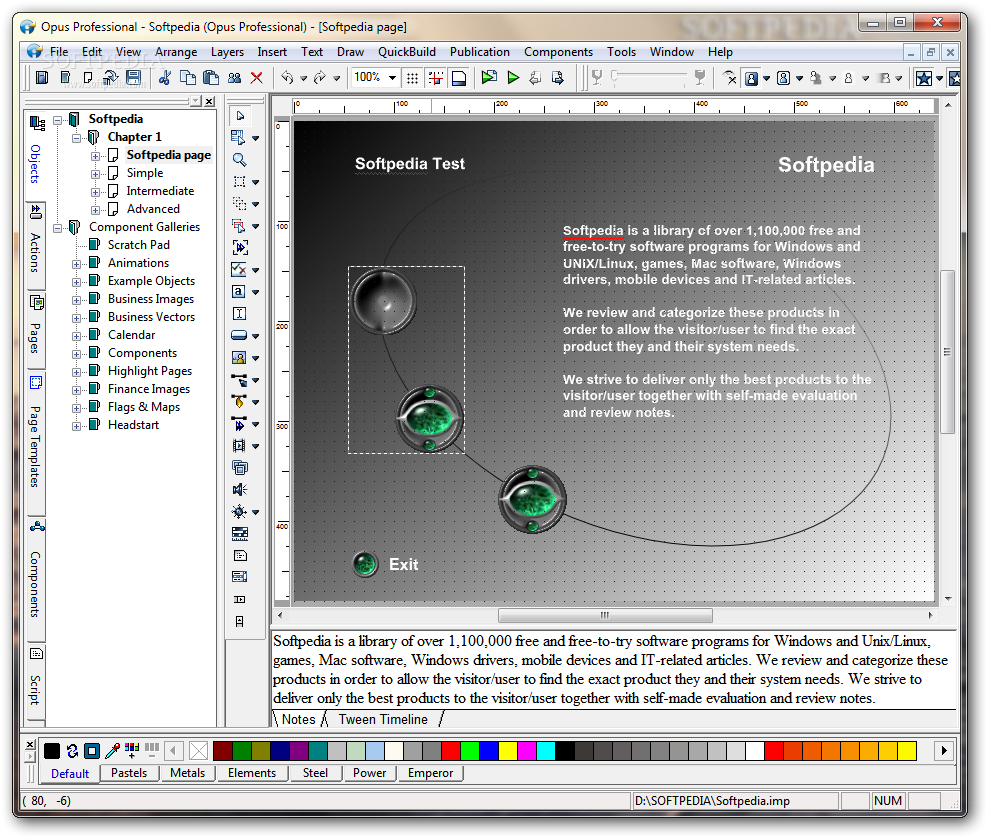Click the Undo arrow icon
This screenshot has height=838, width=988.
287,77
